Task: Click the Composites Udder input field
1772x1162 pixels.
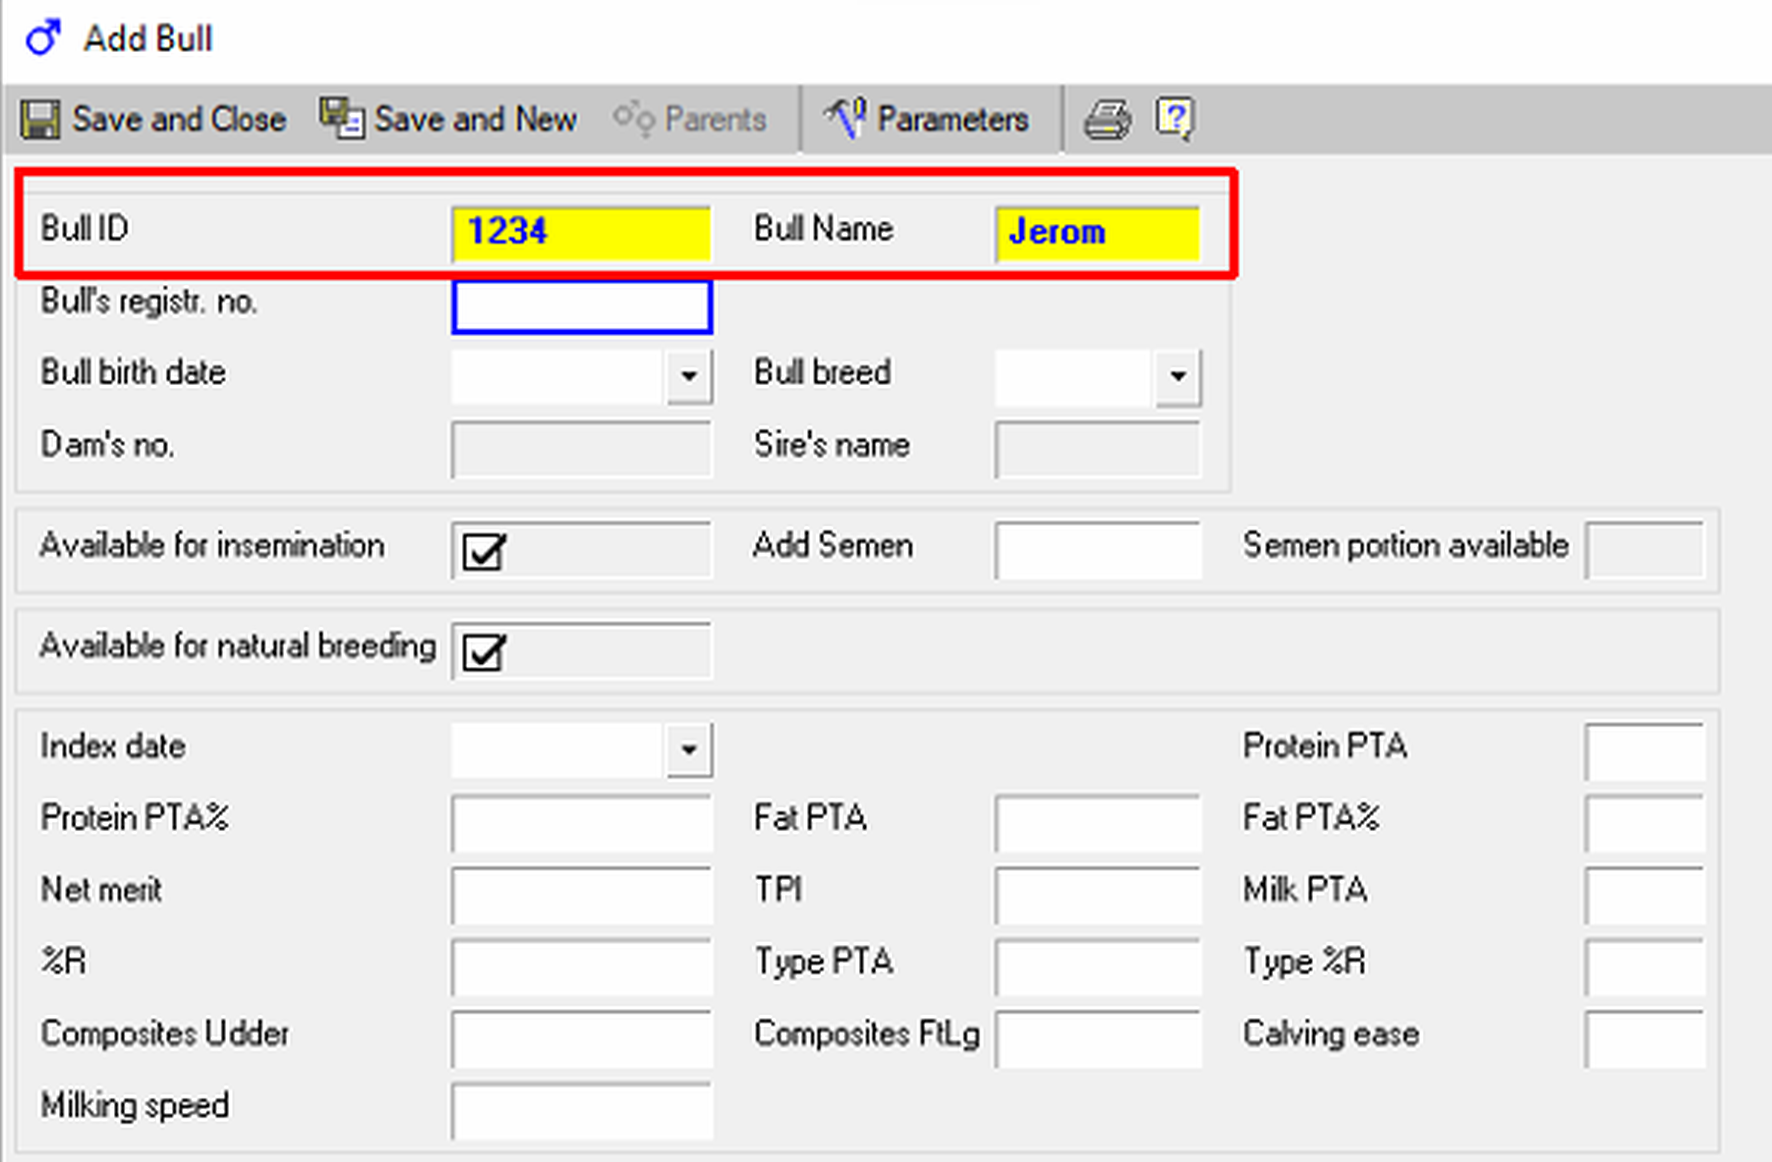Action: click(581, 1039)
